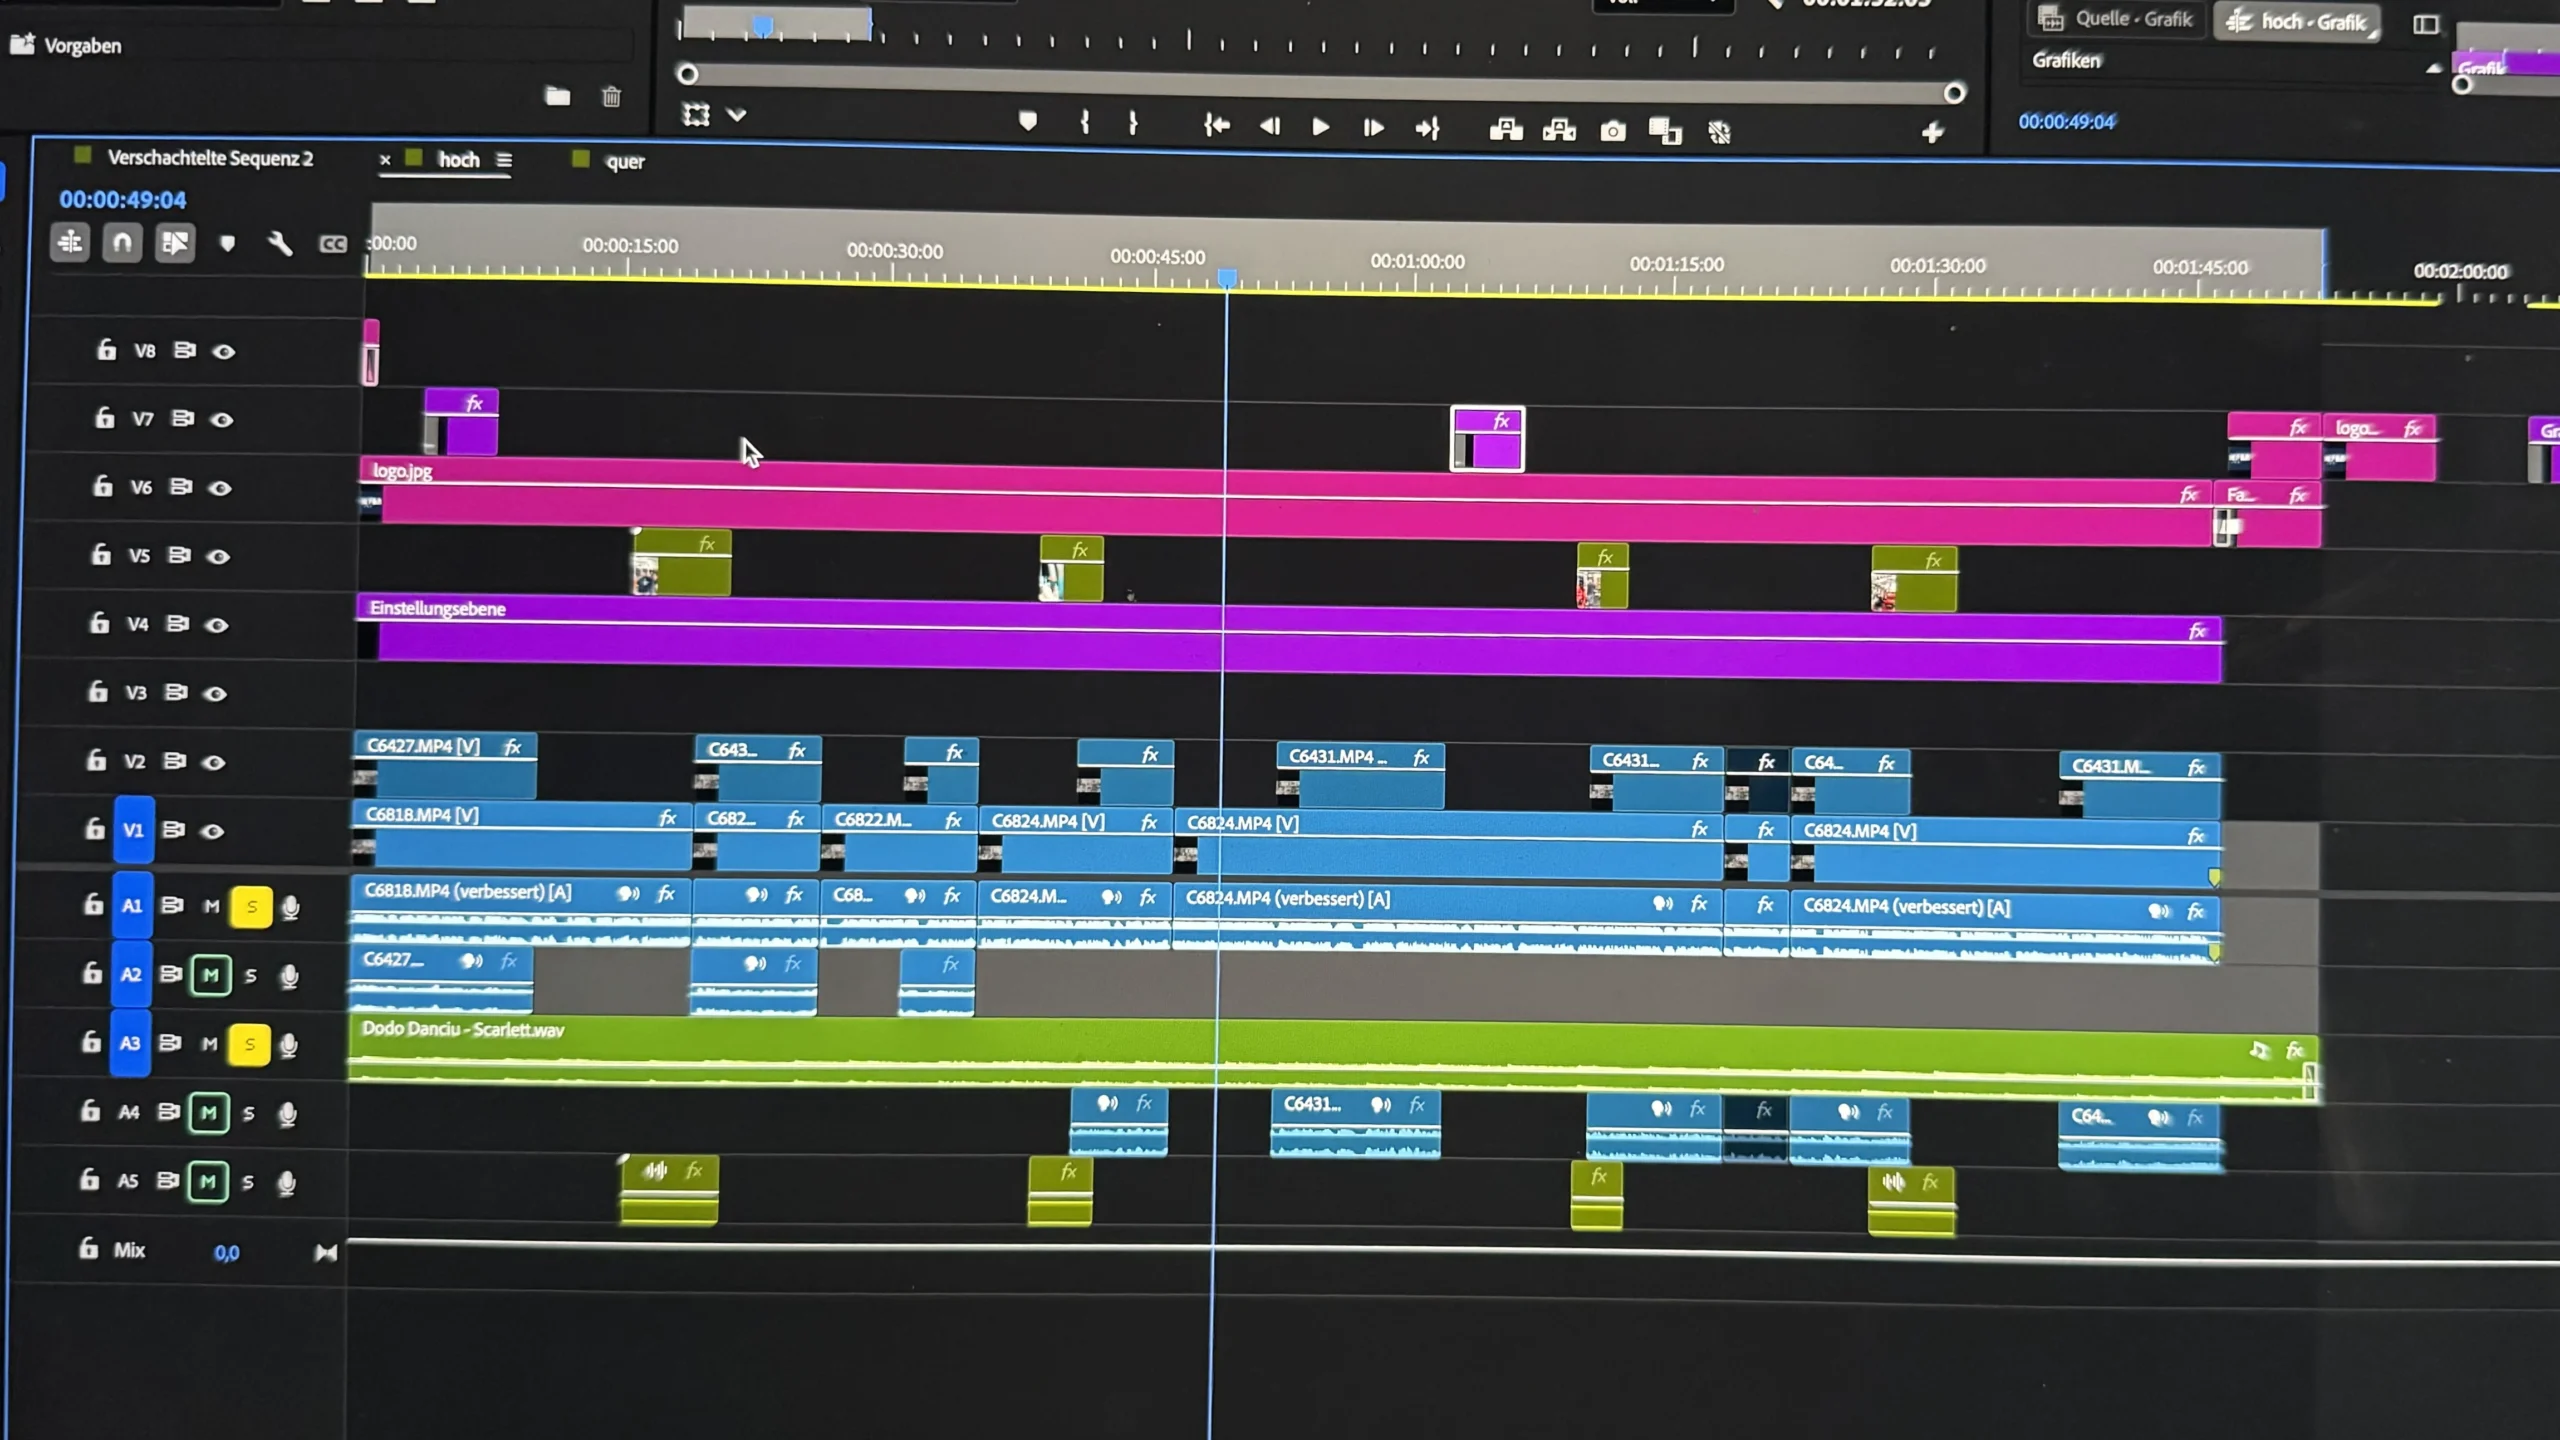Add a marker in the program monitor

click(x=1028, y=122)
